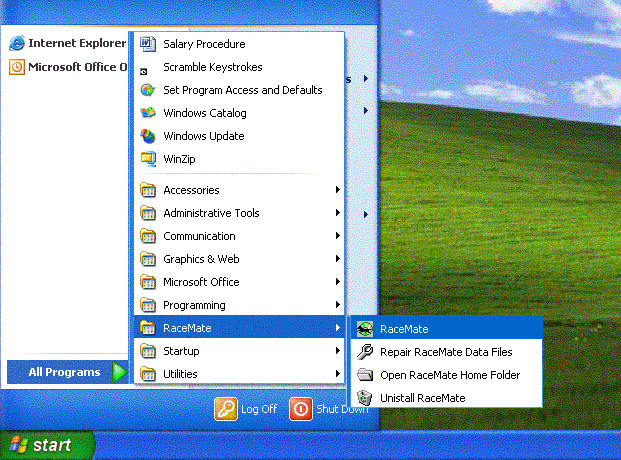Click the Windows Catalog icon
Viewport: 621px width, 460px height.
pos(148,113)
